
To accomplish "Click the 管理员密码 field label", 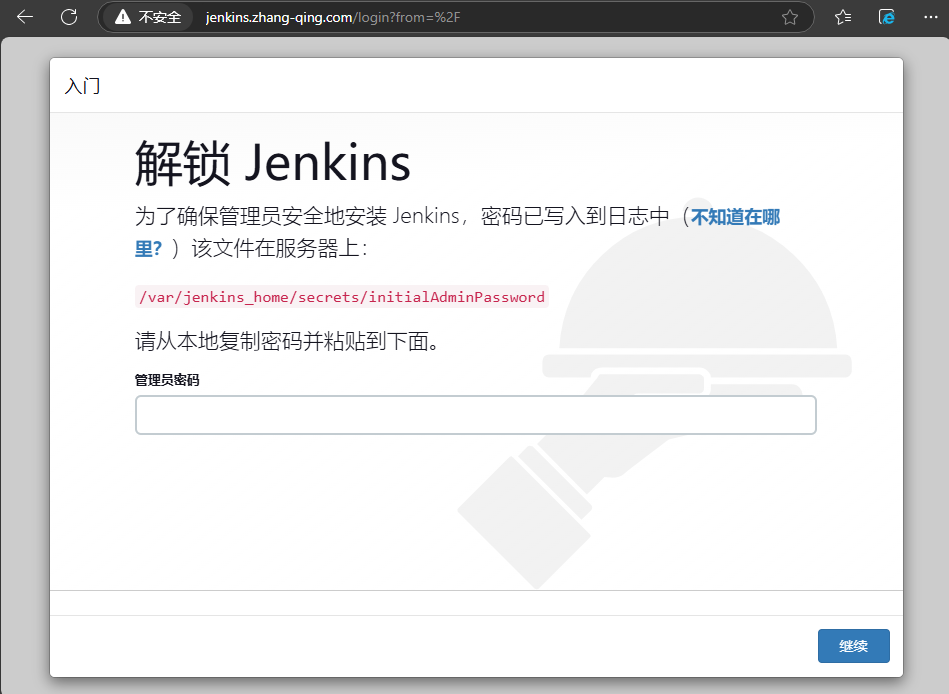I will tap(167, 380).
